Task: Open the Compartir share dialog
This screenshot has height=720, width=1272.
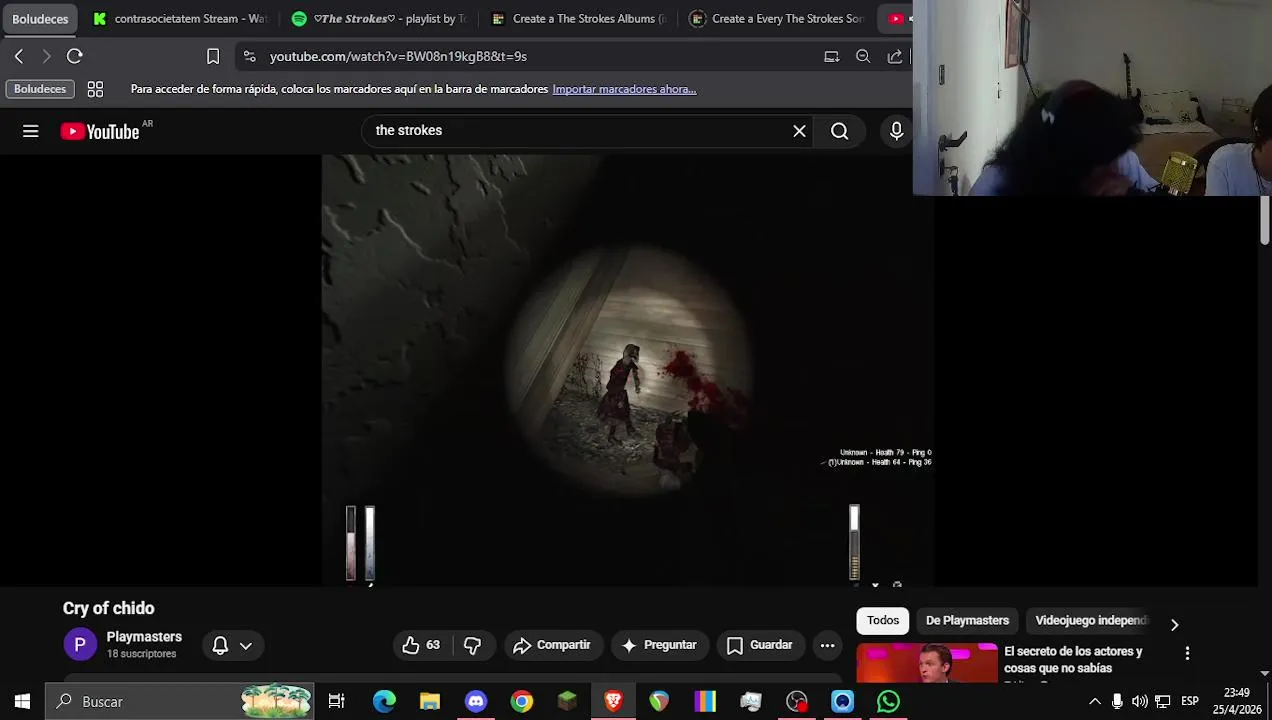Action: [x=552, y=645]
